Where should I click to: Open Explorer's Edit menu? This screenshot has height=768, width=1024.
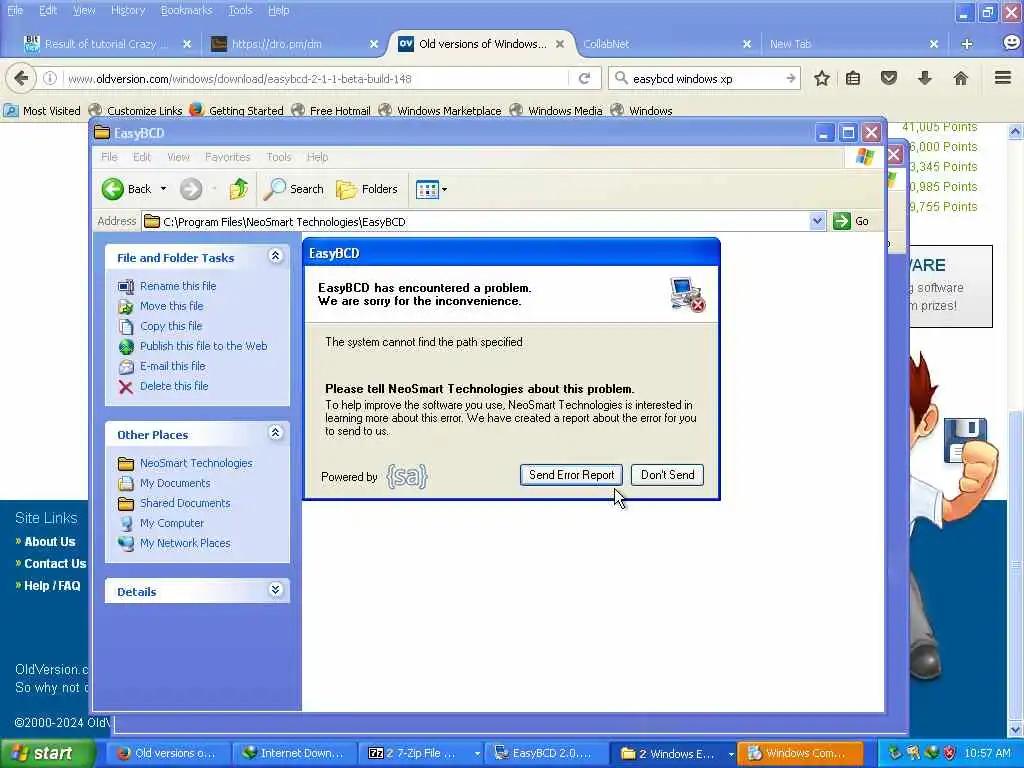tap(142, 157)
